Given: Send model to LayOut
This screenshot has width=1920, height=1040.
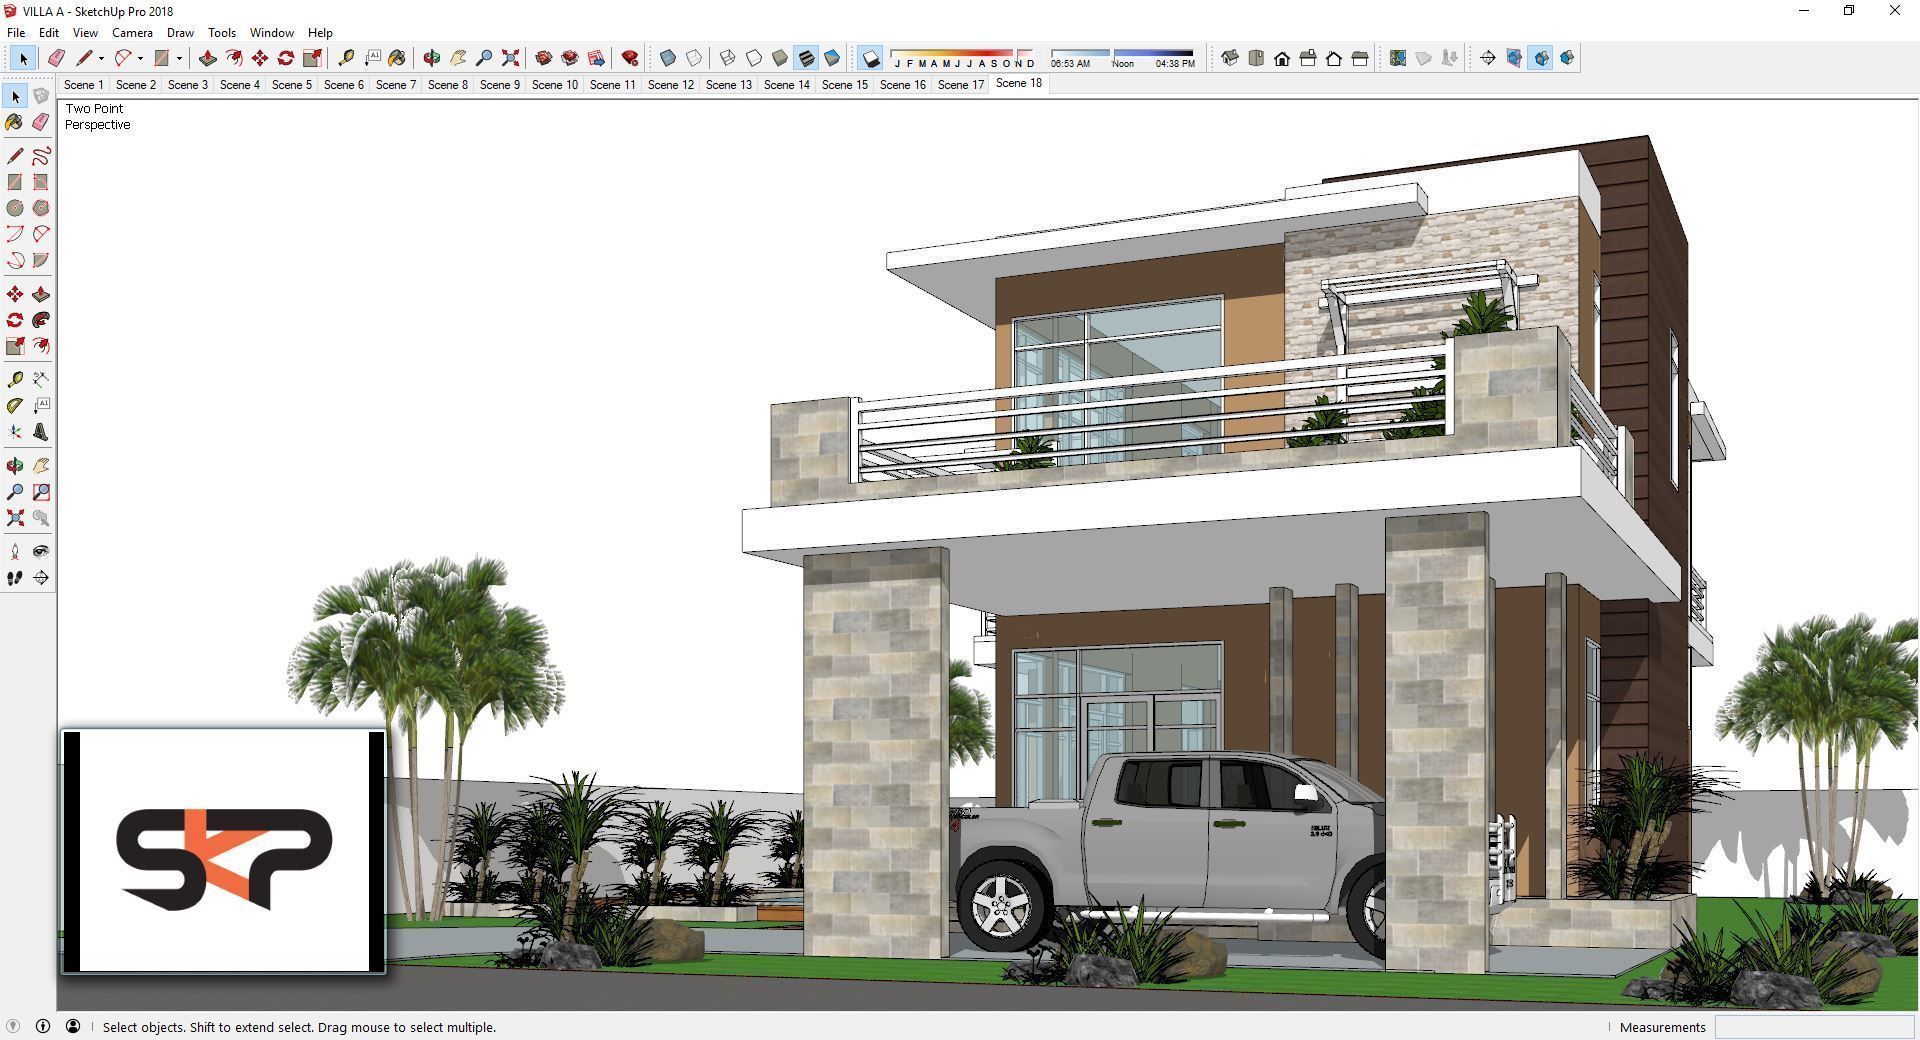Looking at the screenshot, I should [x=596, y=58].
